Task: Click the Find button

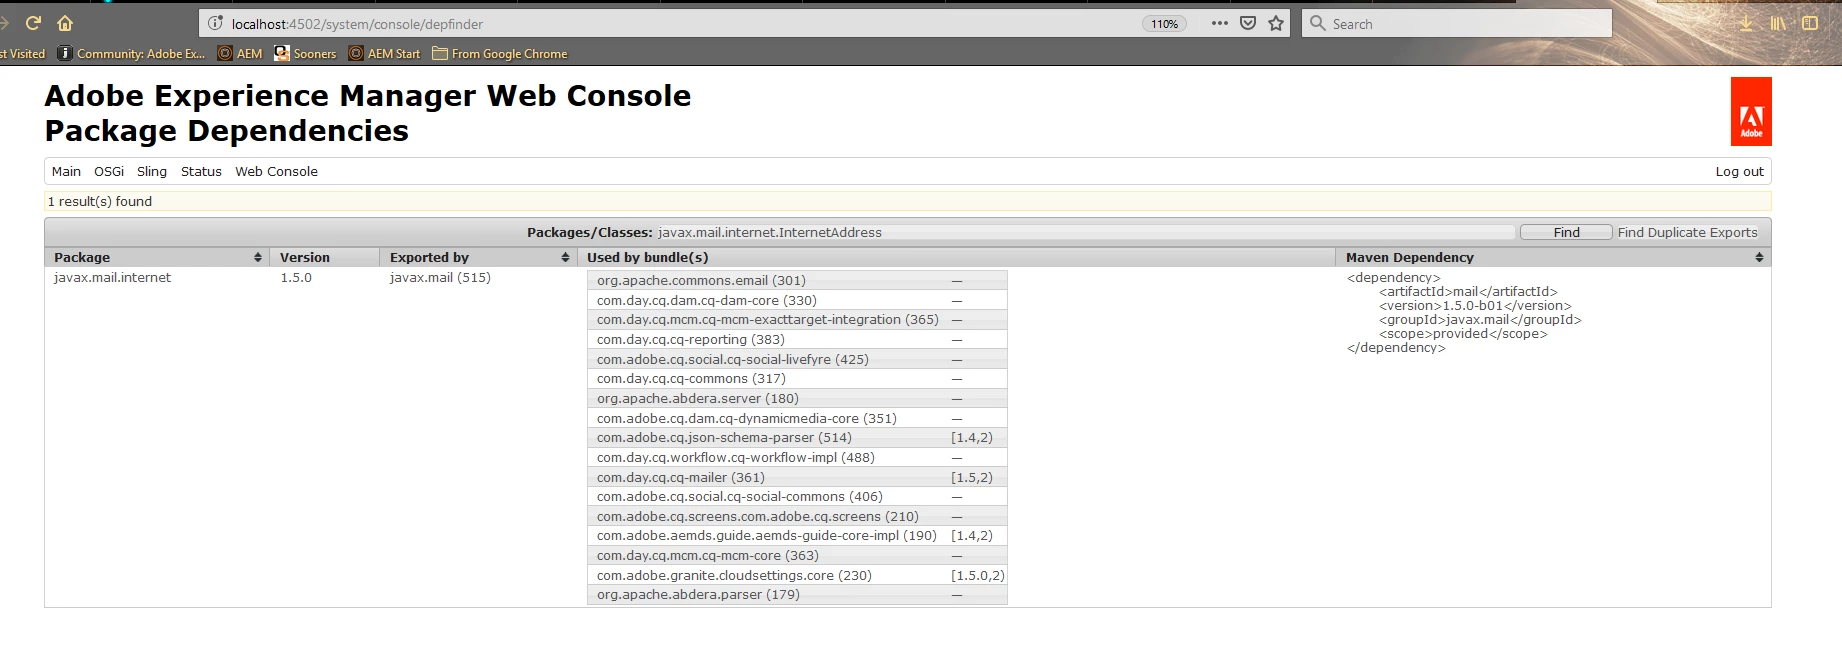Action: 1566,232
